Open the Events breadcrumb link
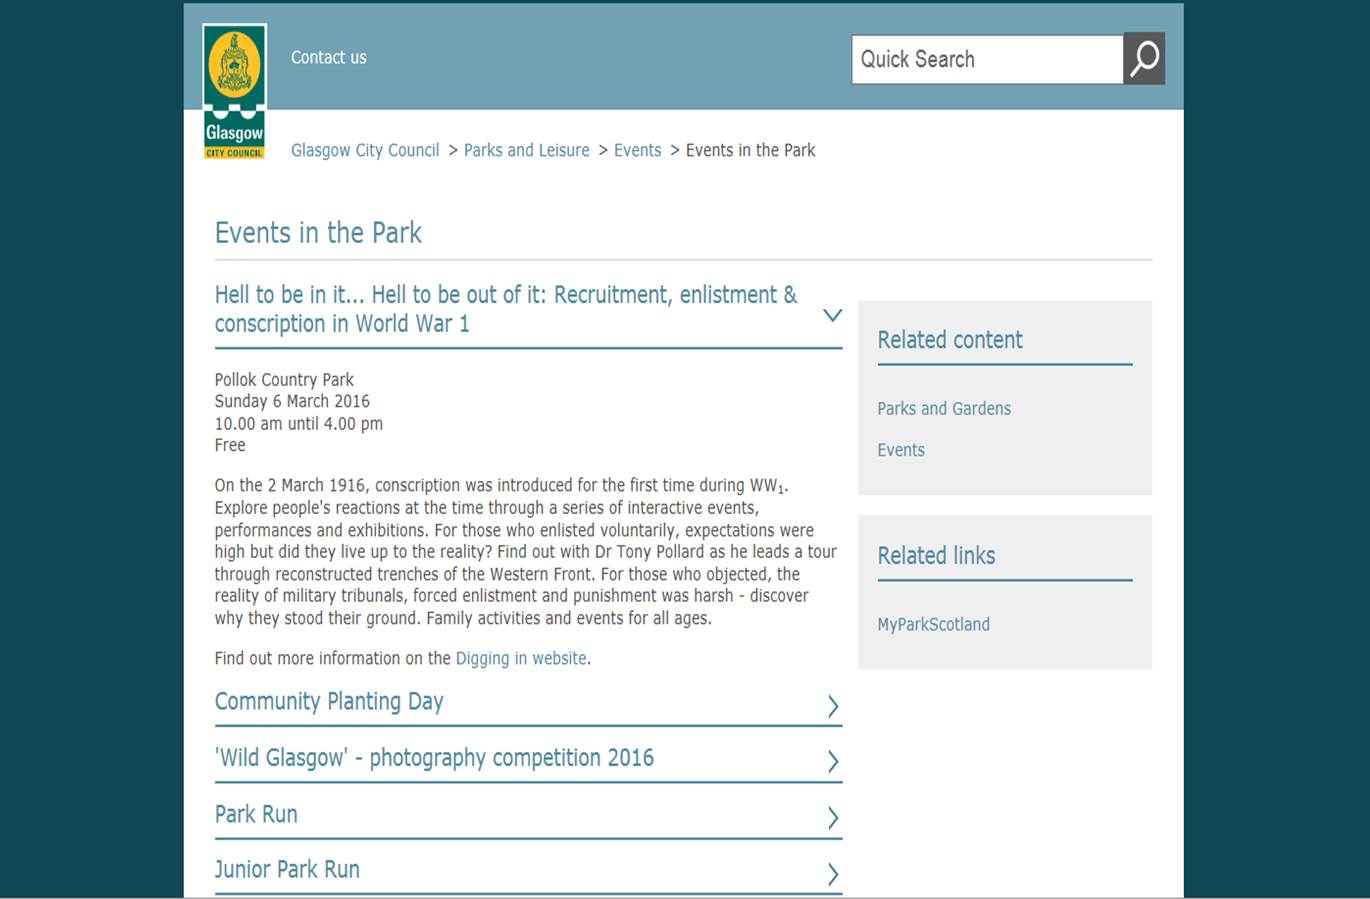Viewport: 1370px width, 899px height. (x=637, y=150)
